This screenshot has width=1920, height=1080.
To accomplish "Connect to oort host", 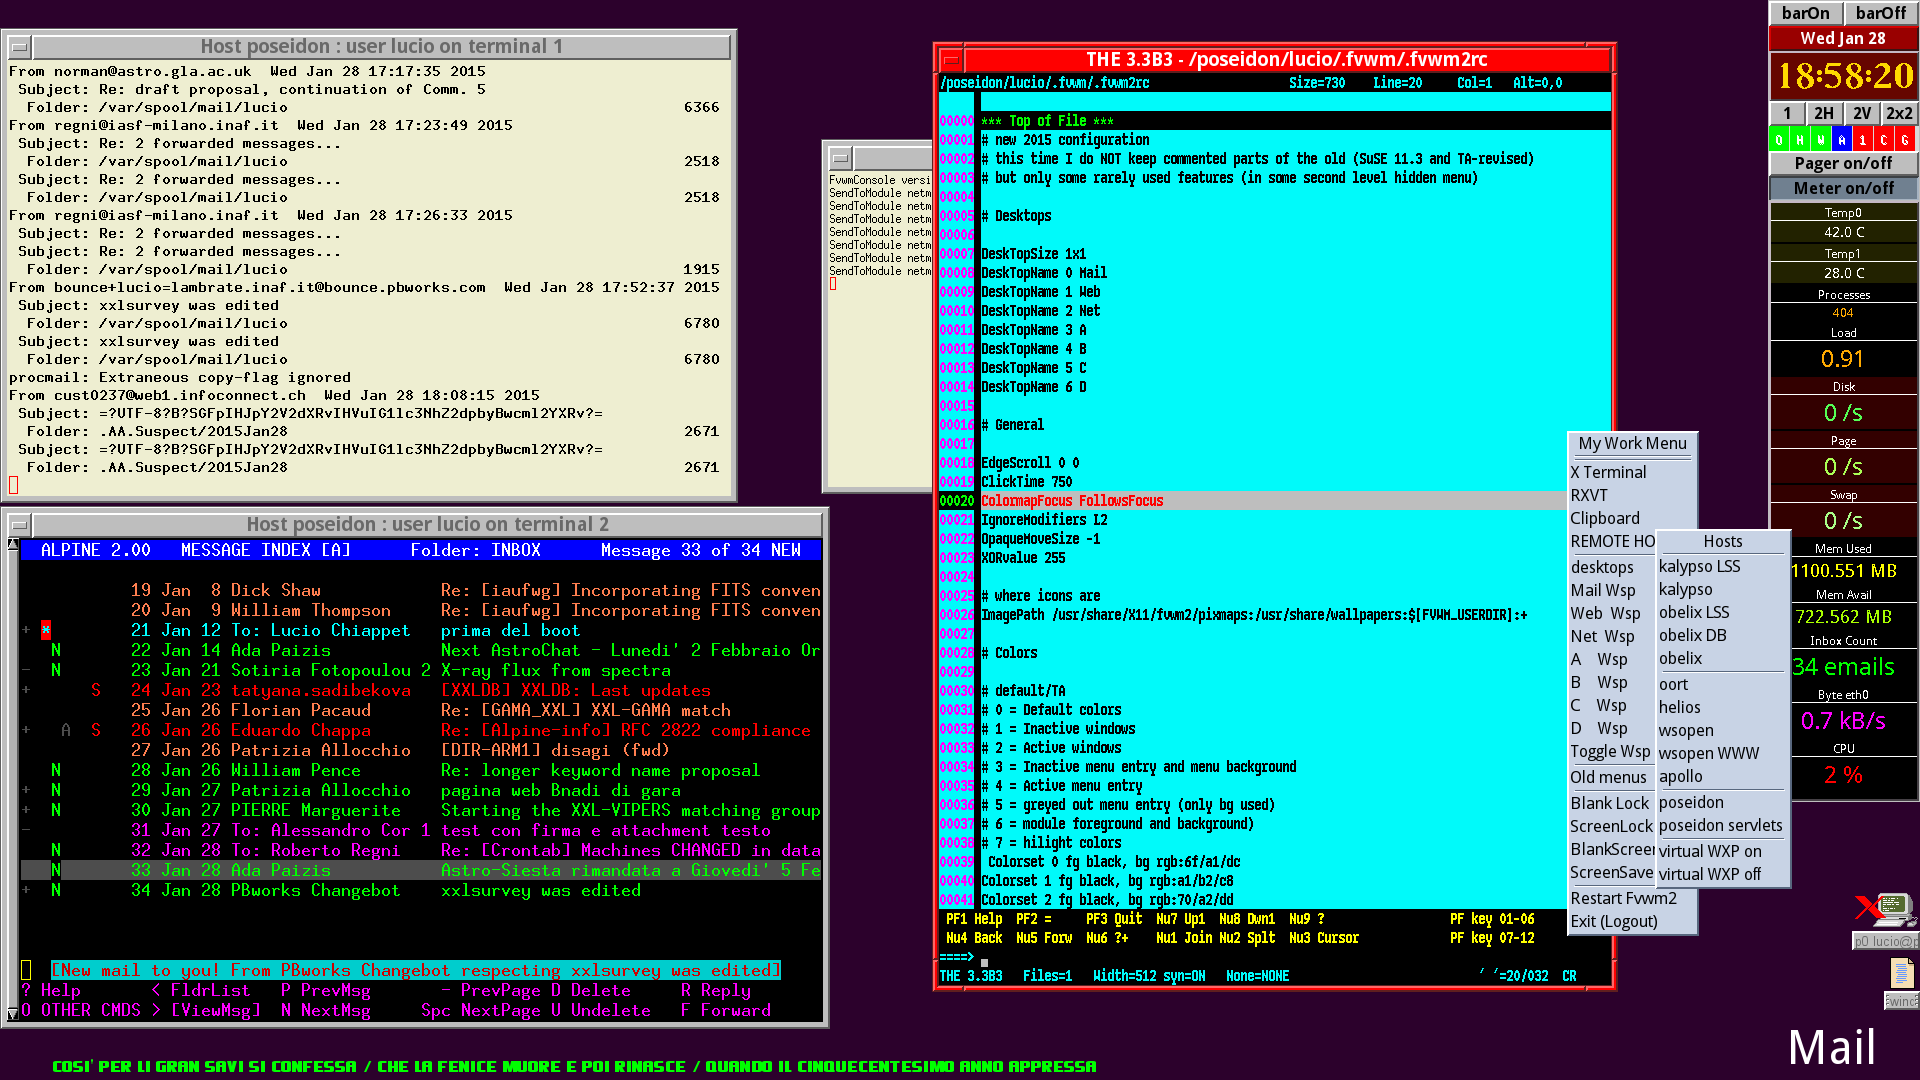I will pyautogui.click(x=1722, y=684).
